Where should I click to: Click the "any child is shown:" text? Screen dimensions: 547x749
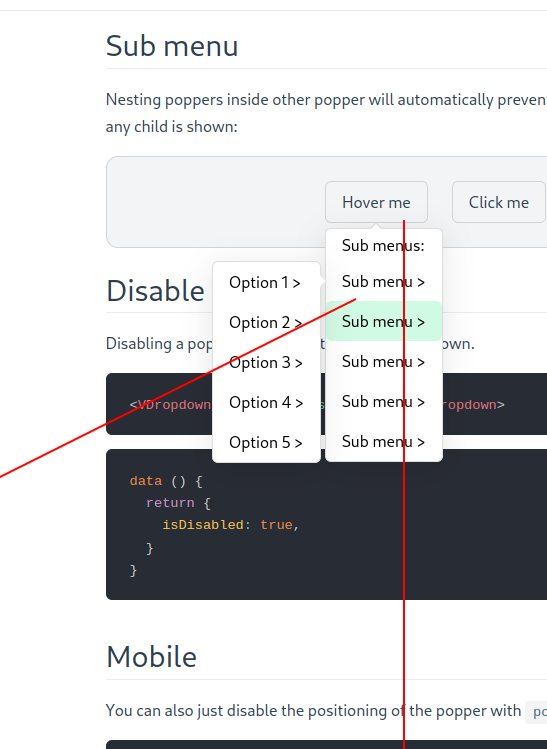click(172, 127)
